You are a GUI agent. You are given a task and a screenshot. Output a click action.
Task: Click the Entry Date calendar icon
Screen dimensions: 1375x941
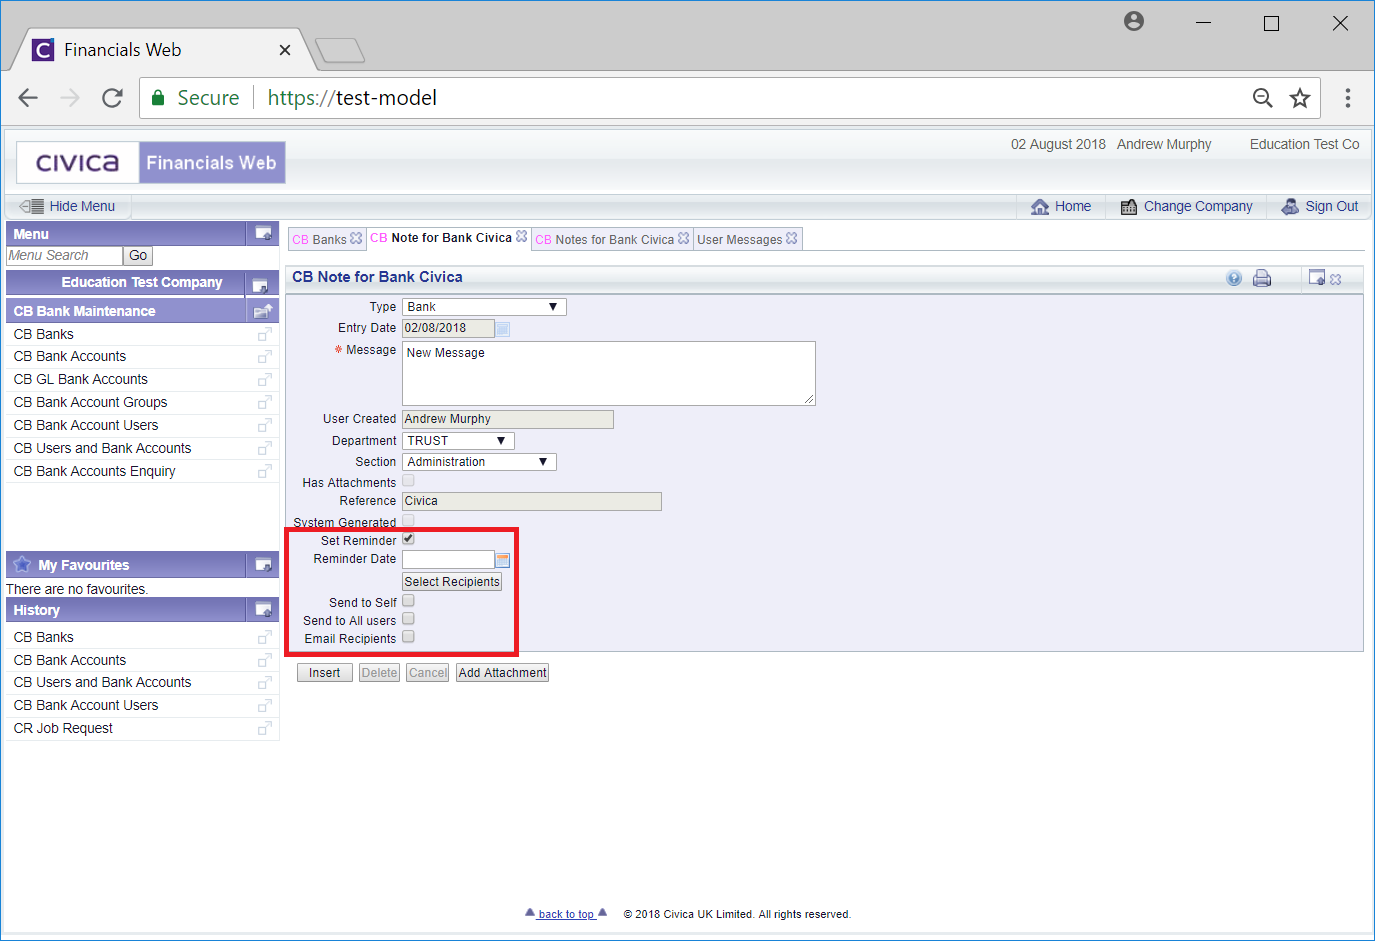point(503,328)
